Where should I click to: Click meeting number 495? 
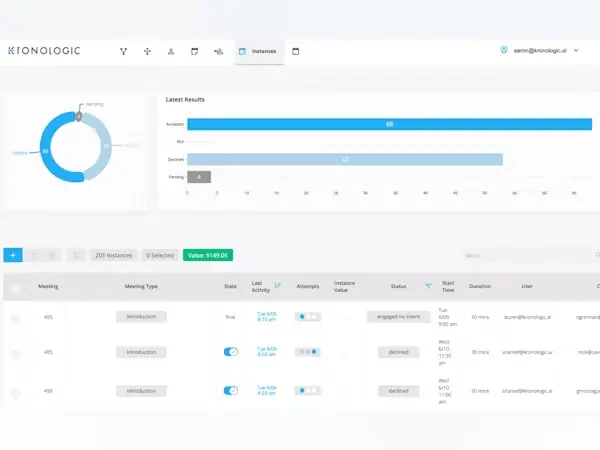[x=48, y=317]
